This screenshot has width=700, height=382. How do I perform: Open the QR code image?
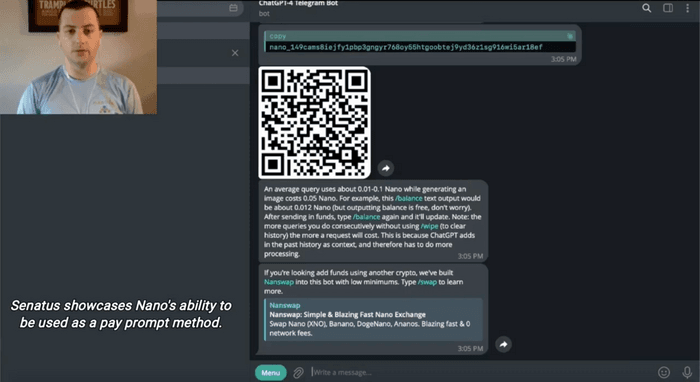[314, 123]
